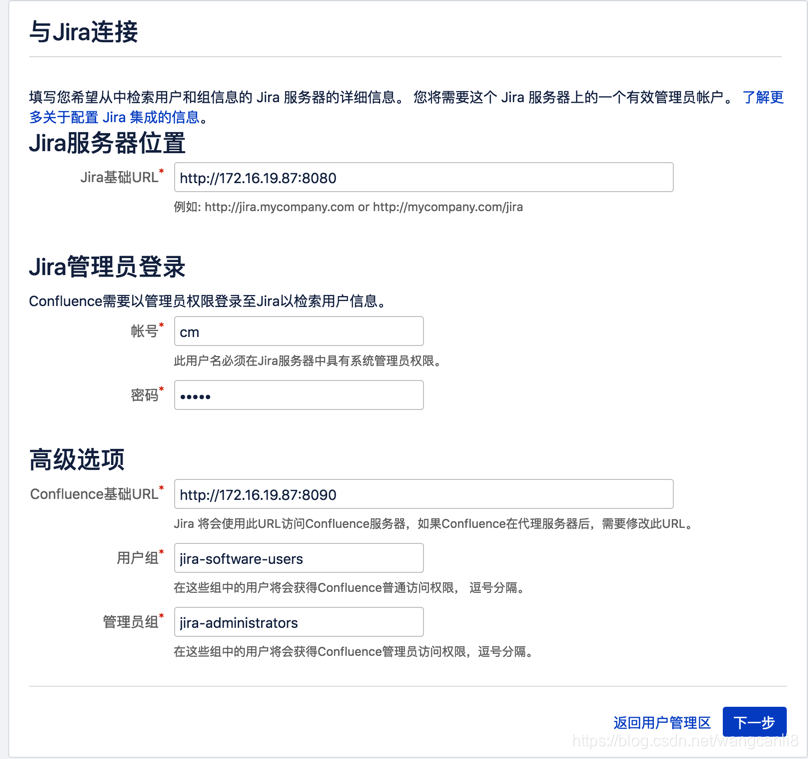Click the 帐号 field label

point(147,331)
